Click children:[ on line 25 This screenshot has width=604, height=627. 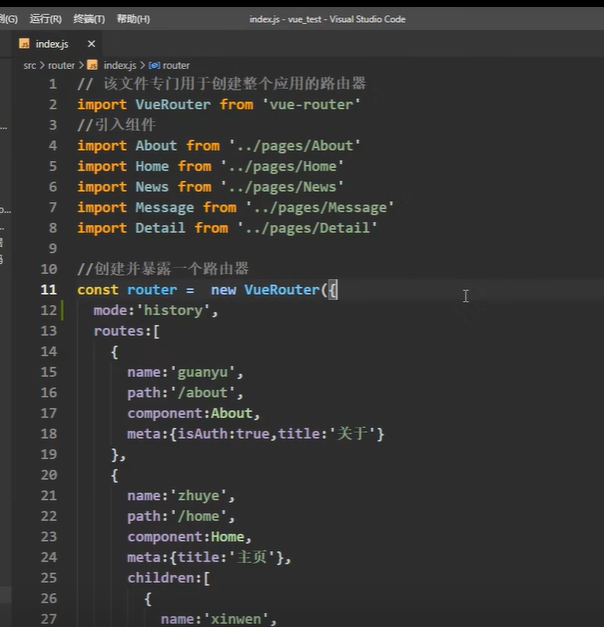click(169, 578)
